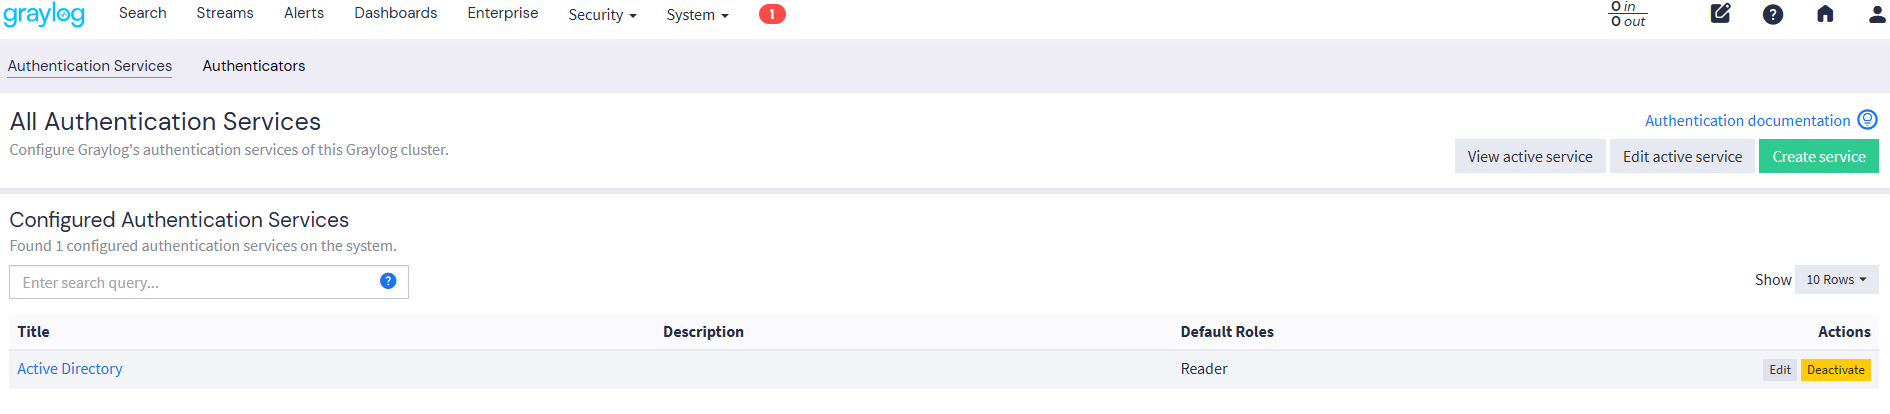Switch to the Authenticators tab
Screen dimensions: 1890x414
click(254, 66)
